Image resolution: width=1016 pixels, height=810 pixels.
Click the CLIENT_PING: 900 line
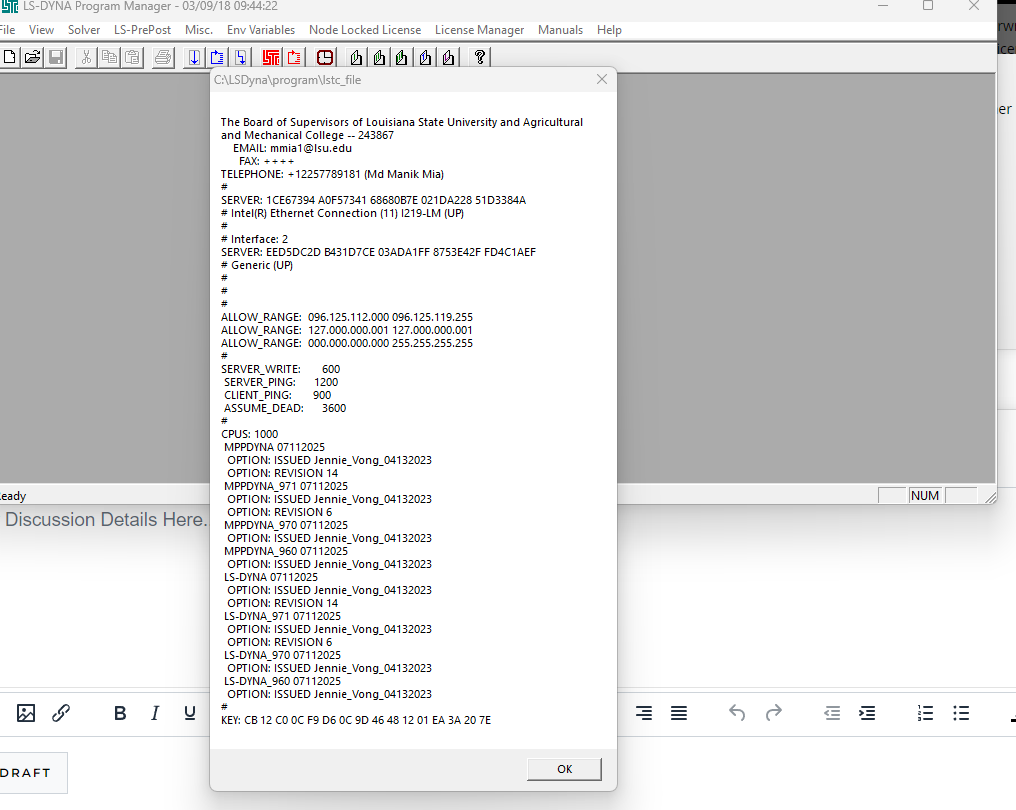click(277, 395)
